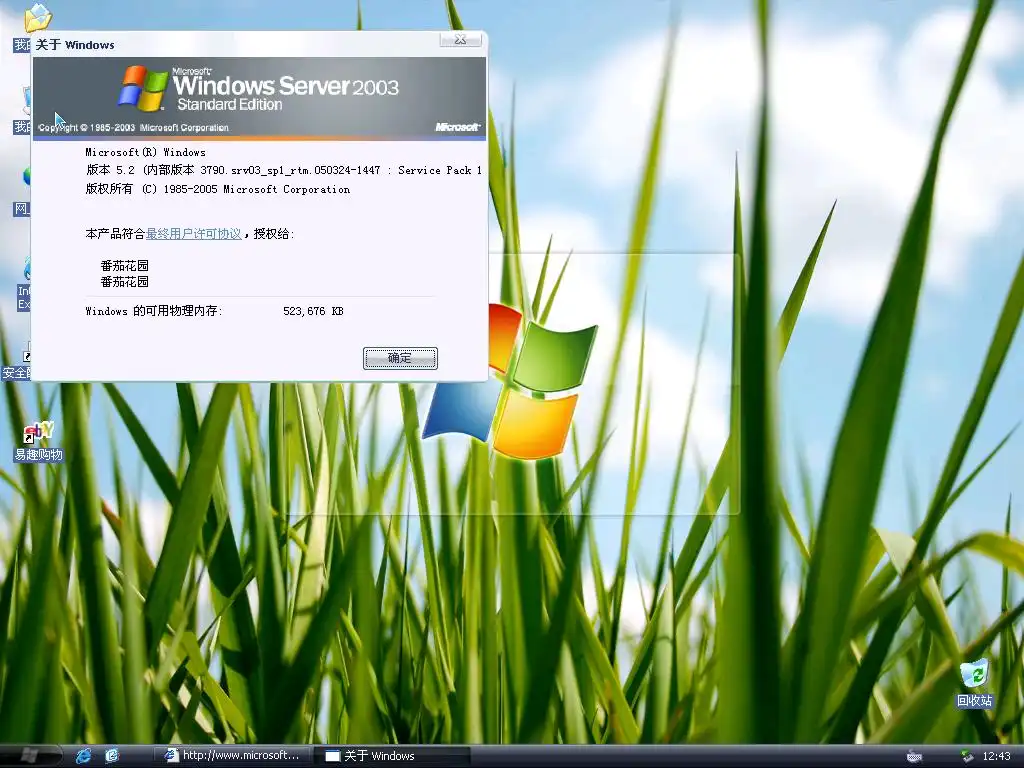Close the 关于 Windows dialog
The width and height of the screenshot is (1024, 768).
coord(460,39)
